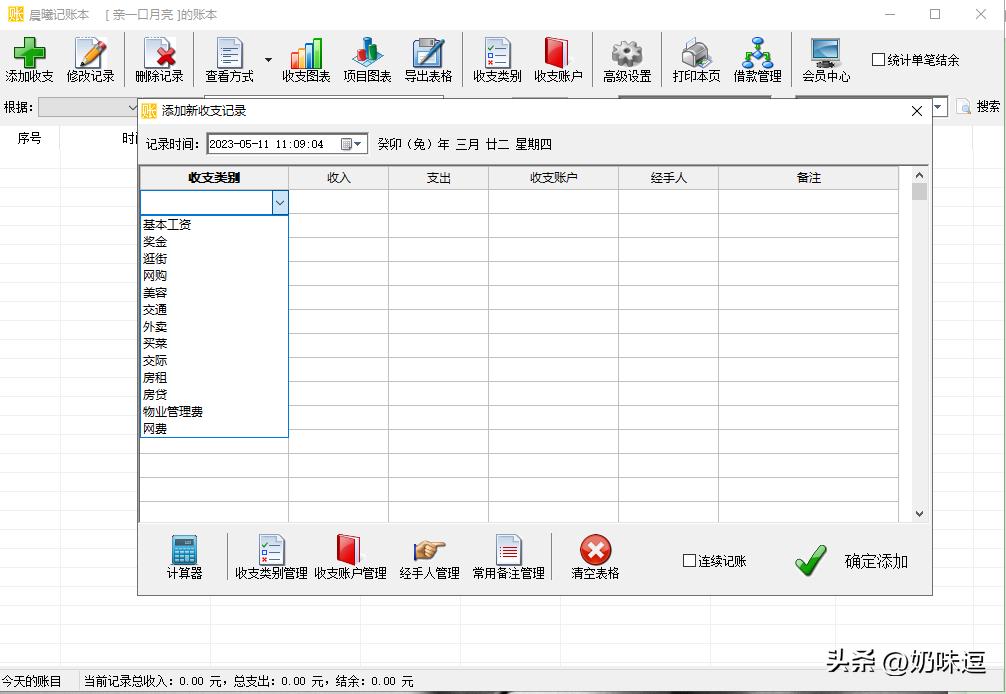Viewport: 1006px width, 694px height.
Task: Click the 项目图表 icon
Action: [367, 58]
